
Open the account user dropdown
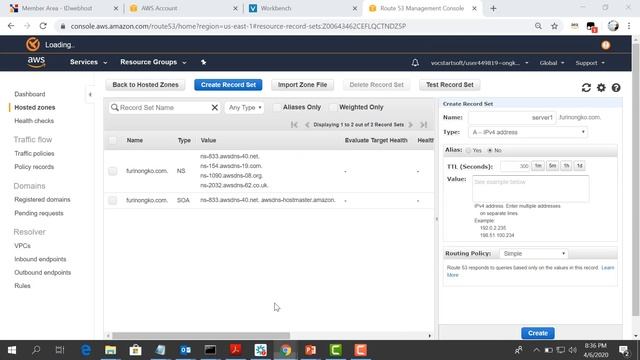tap(479, 63)
